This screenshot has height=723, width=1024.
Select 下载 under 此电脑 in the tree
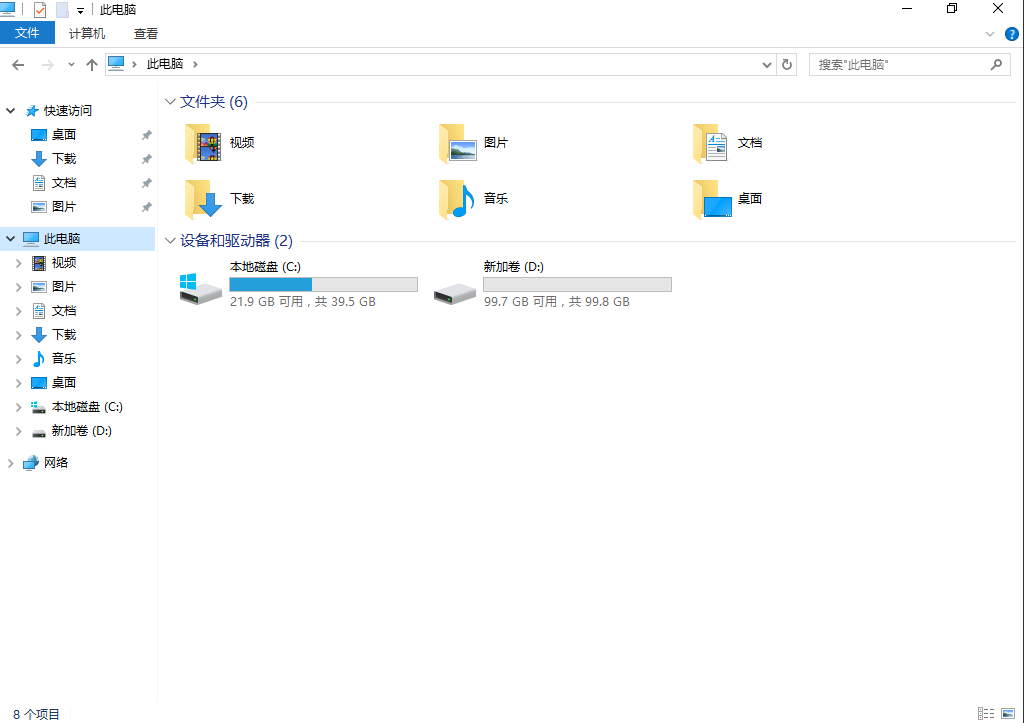64,335
